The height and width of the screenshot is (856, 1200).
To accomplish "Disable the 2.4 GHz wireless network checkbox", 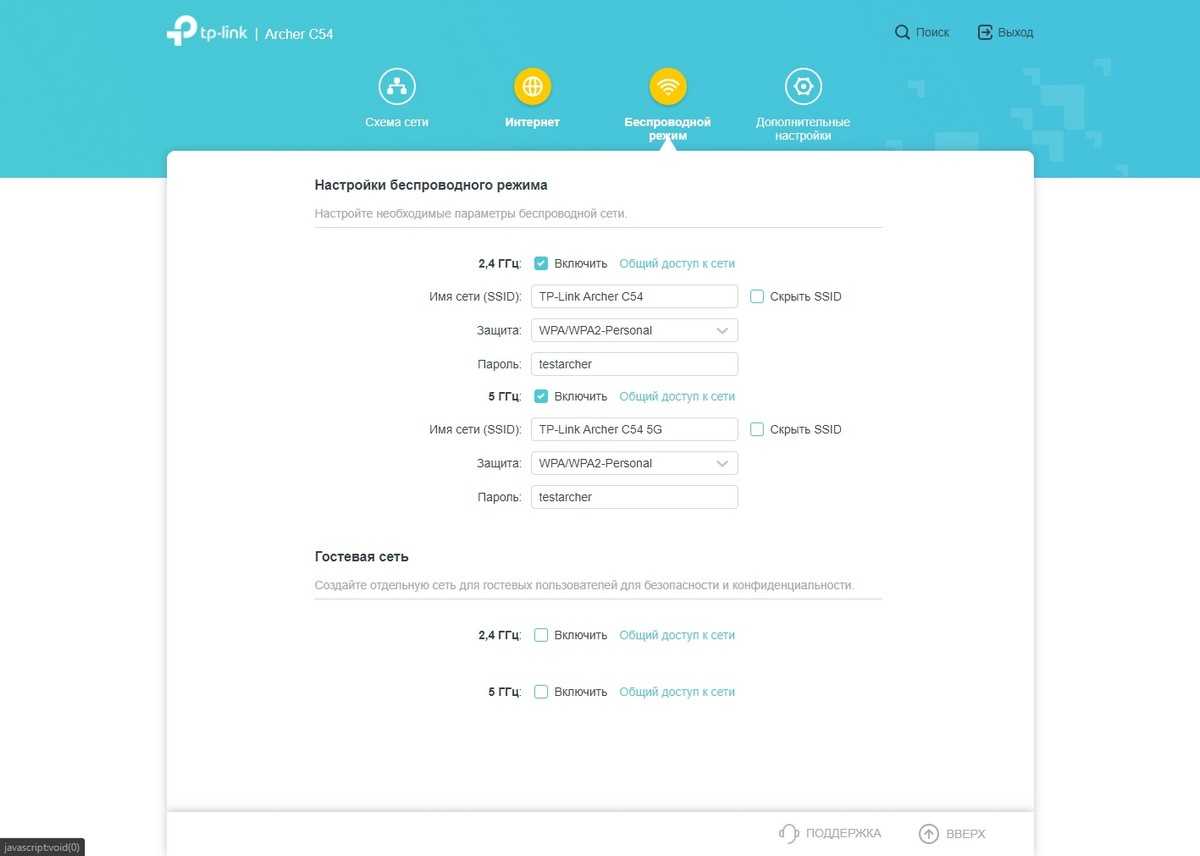I will [541, 264].
